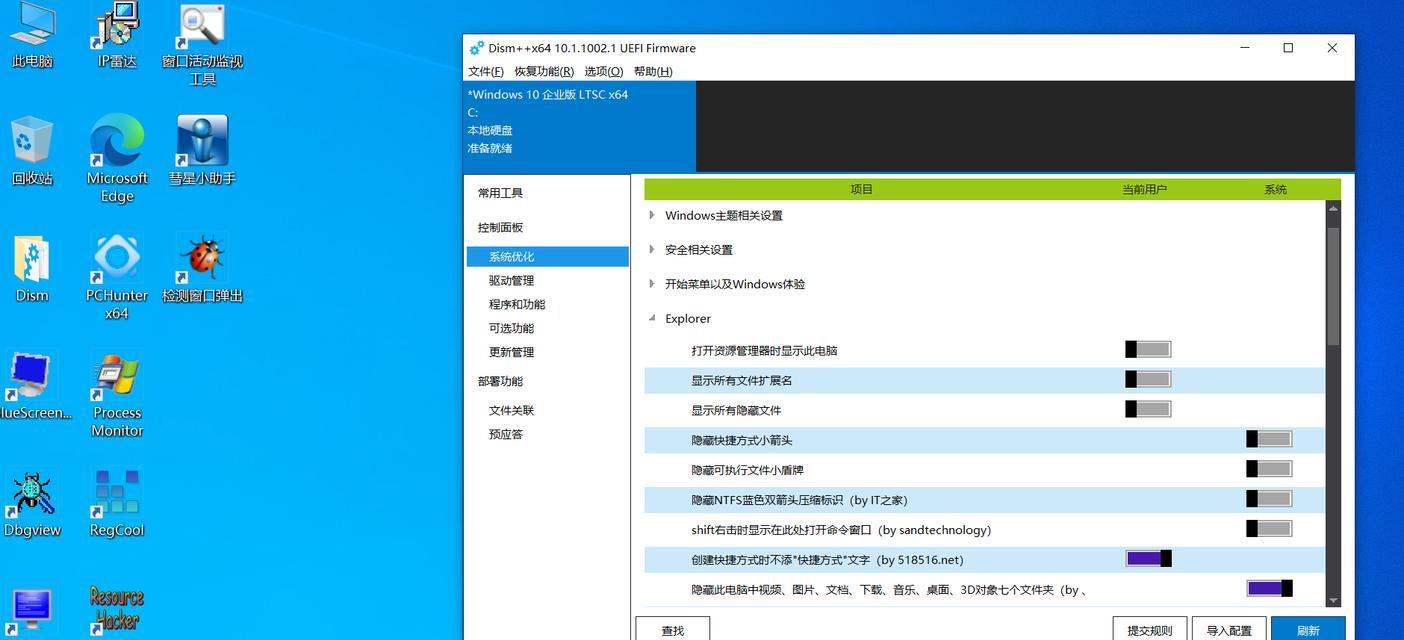This screenshot has height=640, width=1404.
Task: Click the 导入配置 button
Action: pyautogui.click(x=1229, y=629)
